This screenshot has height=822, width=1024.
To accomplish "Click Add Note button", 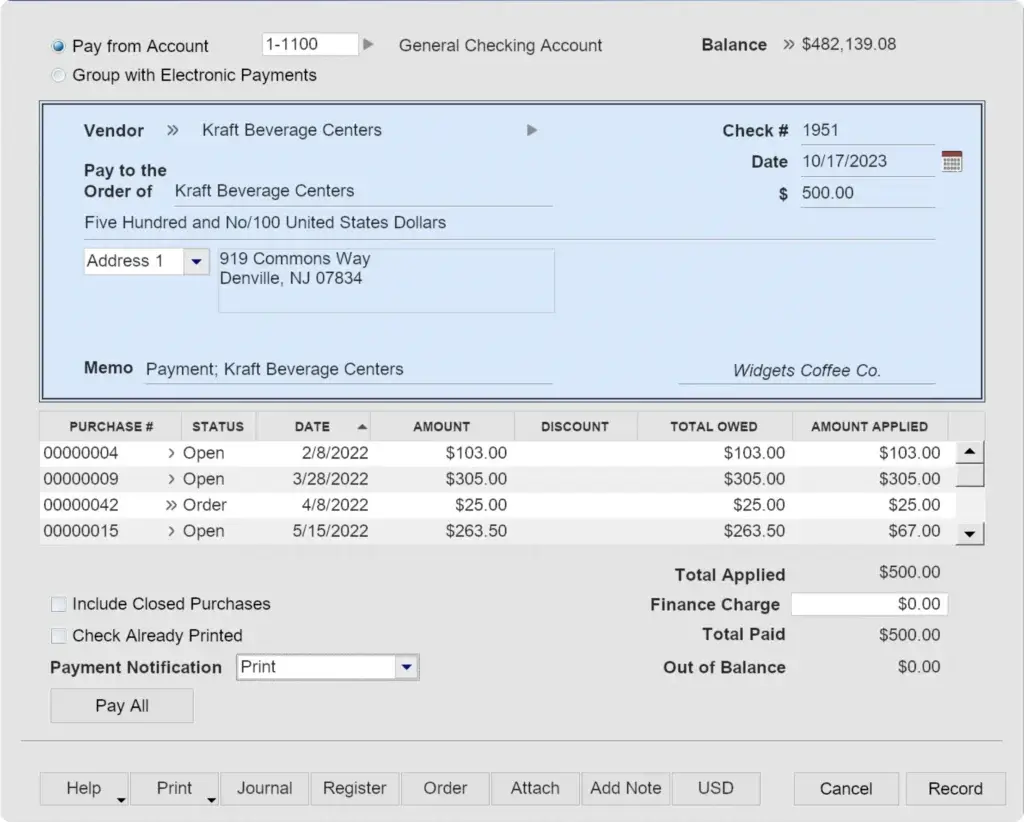I will click(x=626, y=789).
